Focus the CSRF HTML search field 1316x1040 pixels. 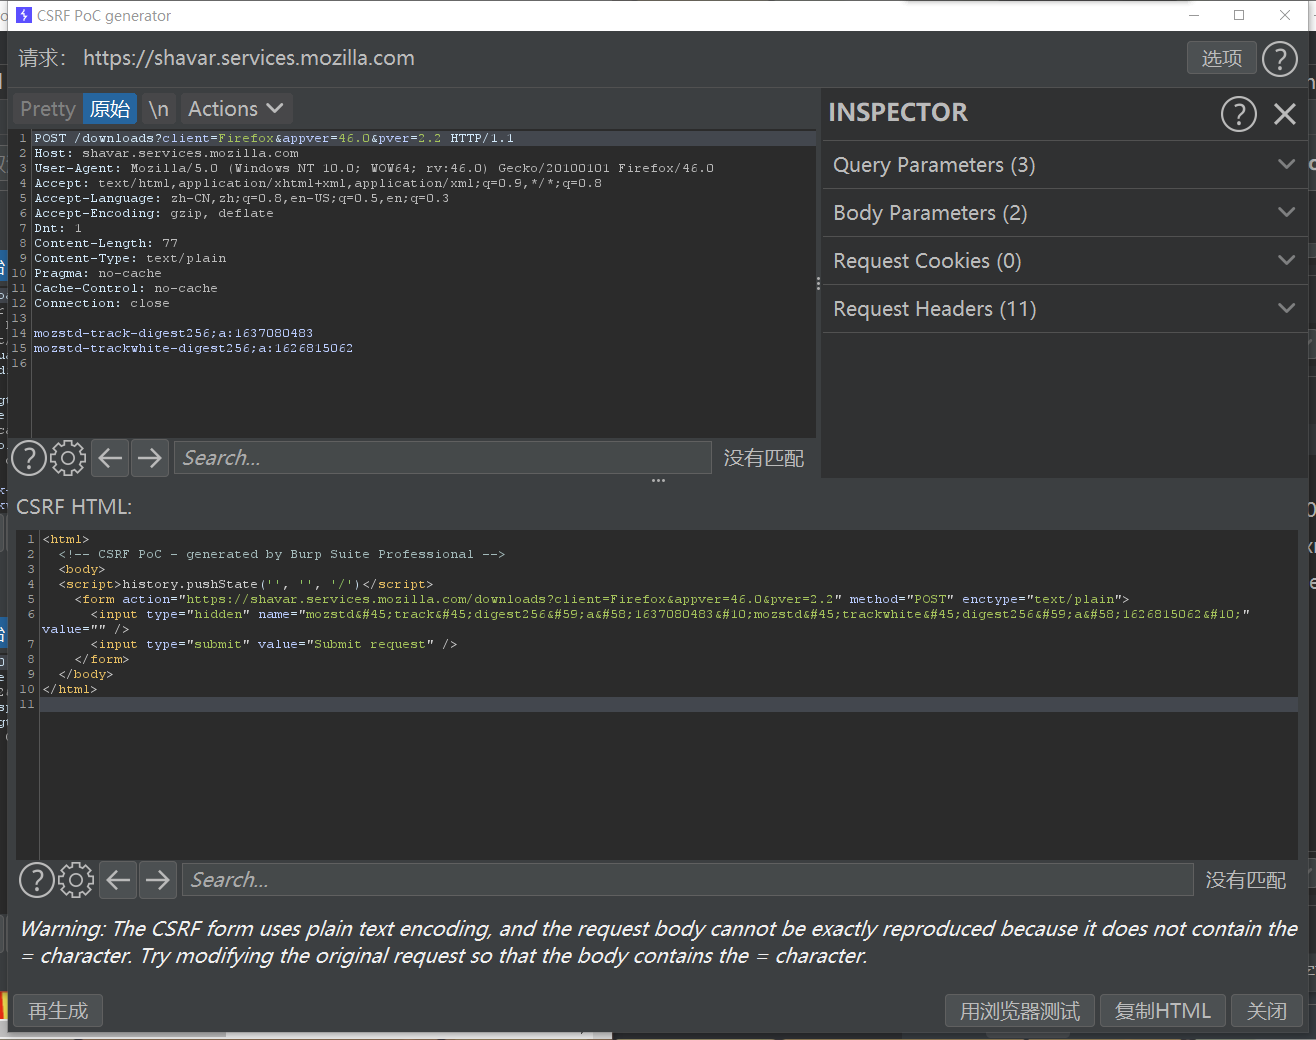click(x=687, y=880)
